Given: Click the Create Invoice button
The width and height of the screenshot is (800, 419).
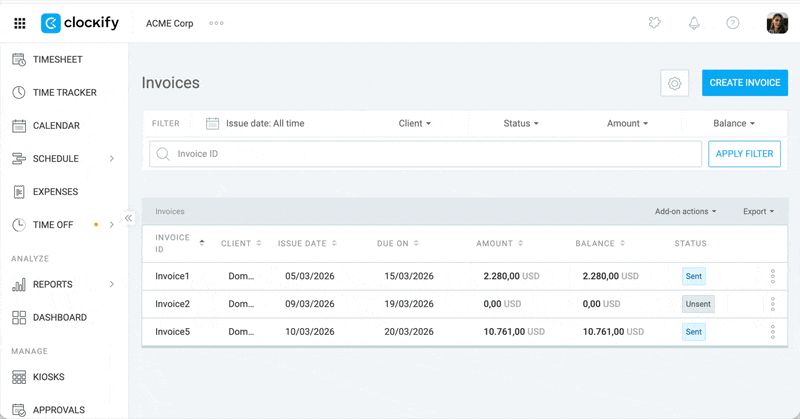Looking at the screenshot, I should [744, 83].
